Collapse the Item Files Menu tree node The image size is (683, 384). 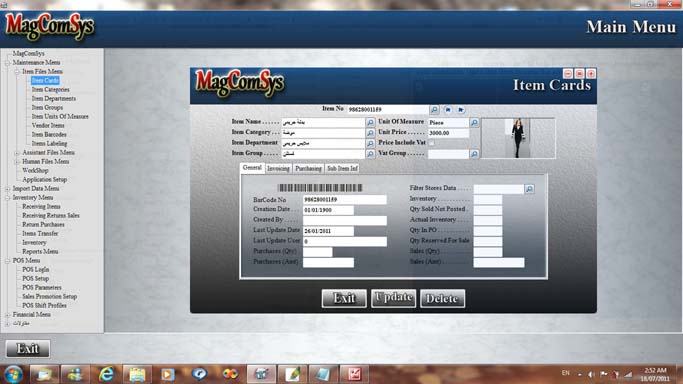17,71
